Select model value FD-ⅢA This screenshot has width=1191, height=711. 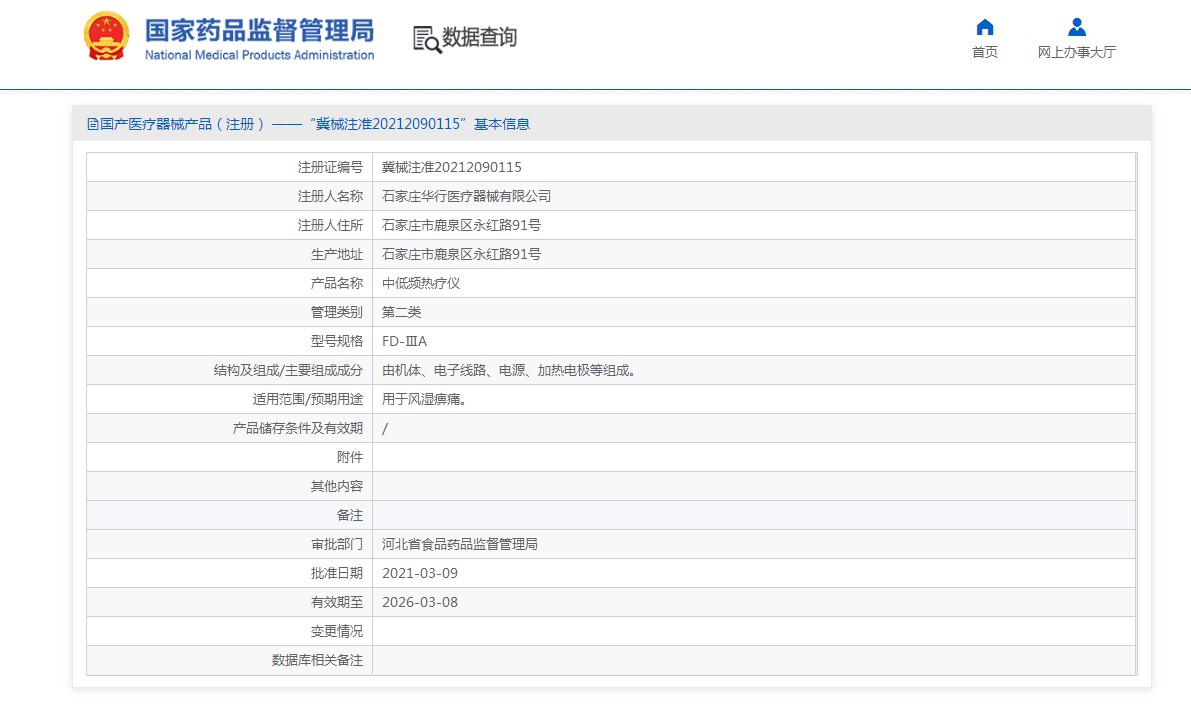[404, 341]
